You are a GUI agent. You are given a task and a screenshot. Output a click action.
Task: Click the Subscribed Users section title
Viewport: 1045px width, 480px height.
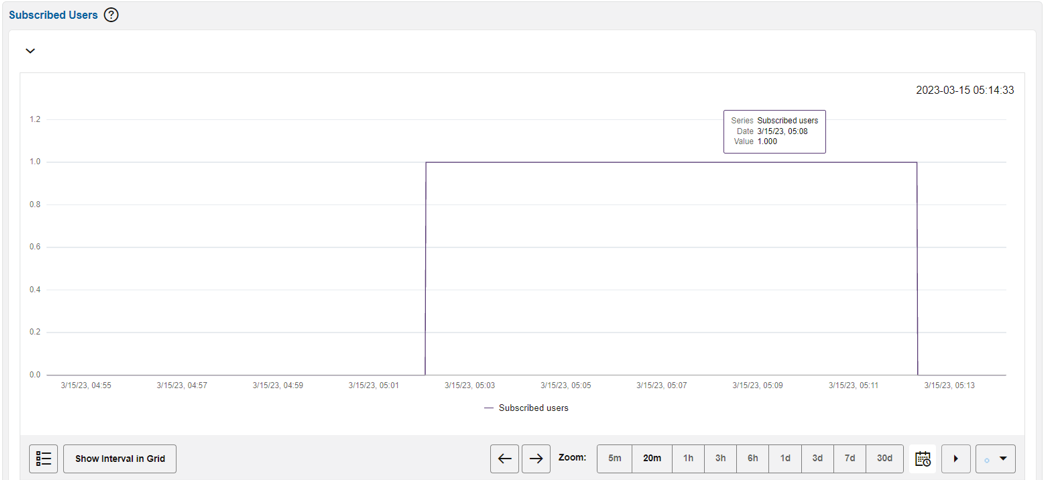[x=53, y=15]
